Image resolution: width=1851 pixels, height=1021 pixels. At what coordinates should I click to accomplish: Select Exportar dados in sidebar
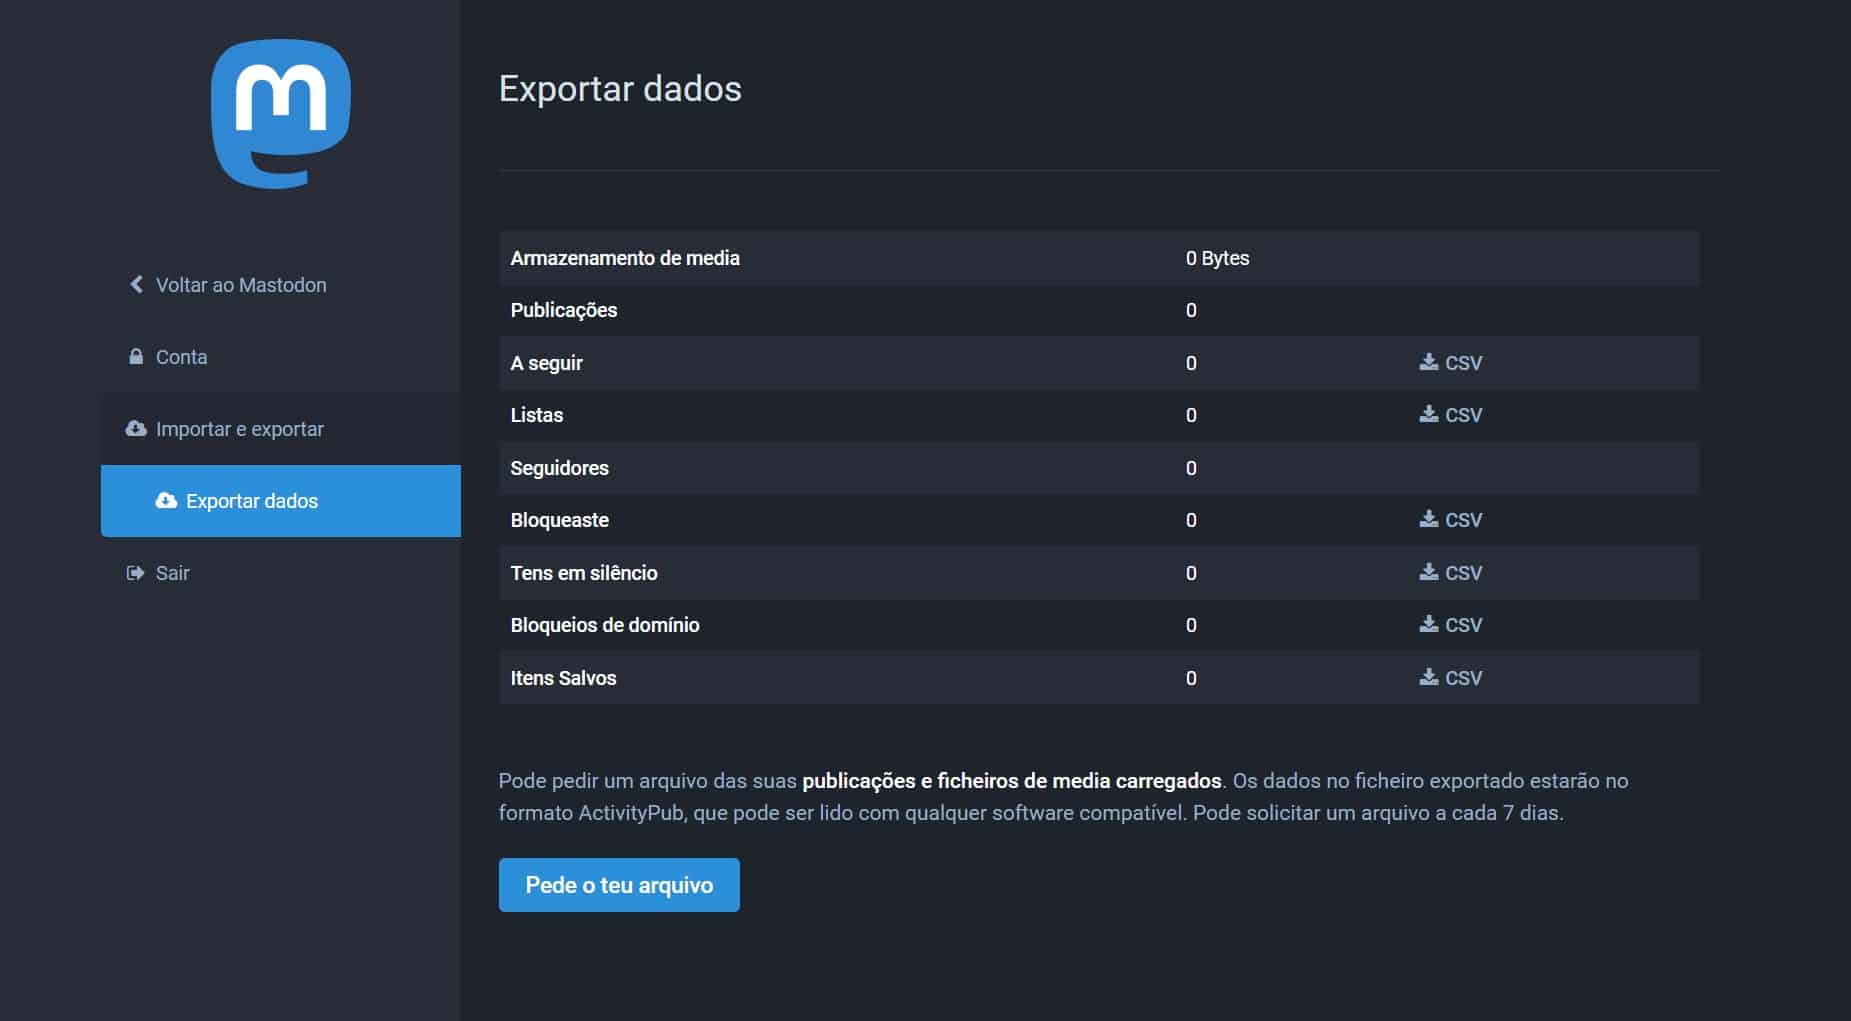(252, 501)
